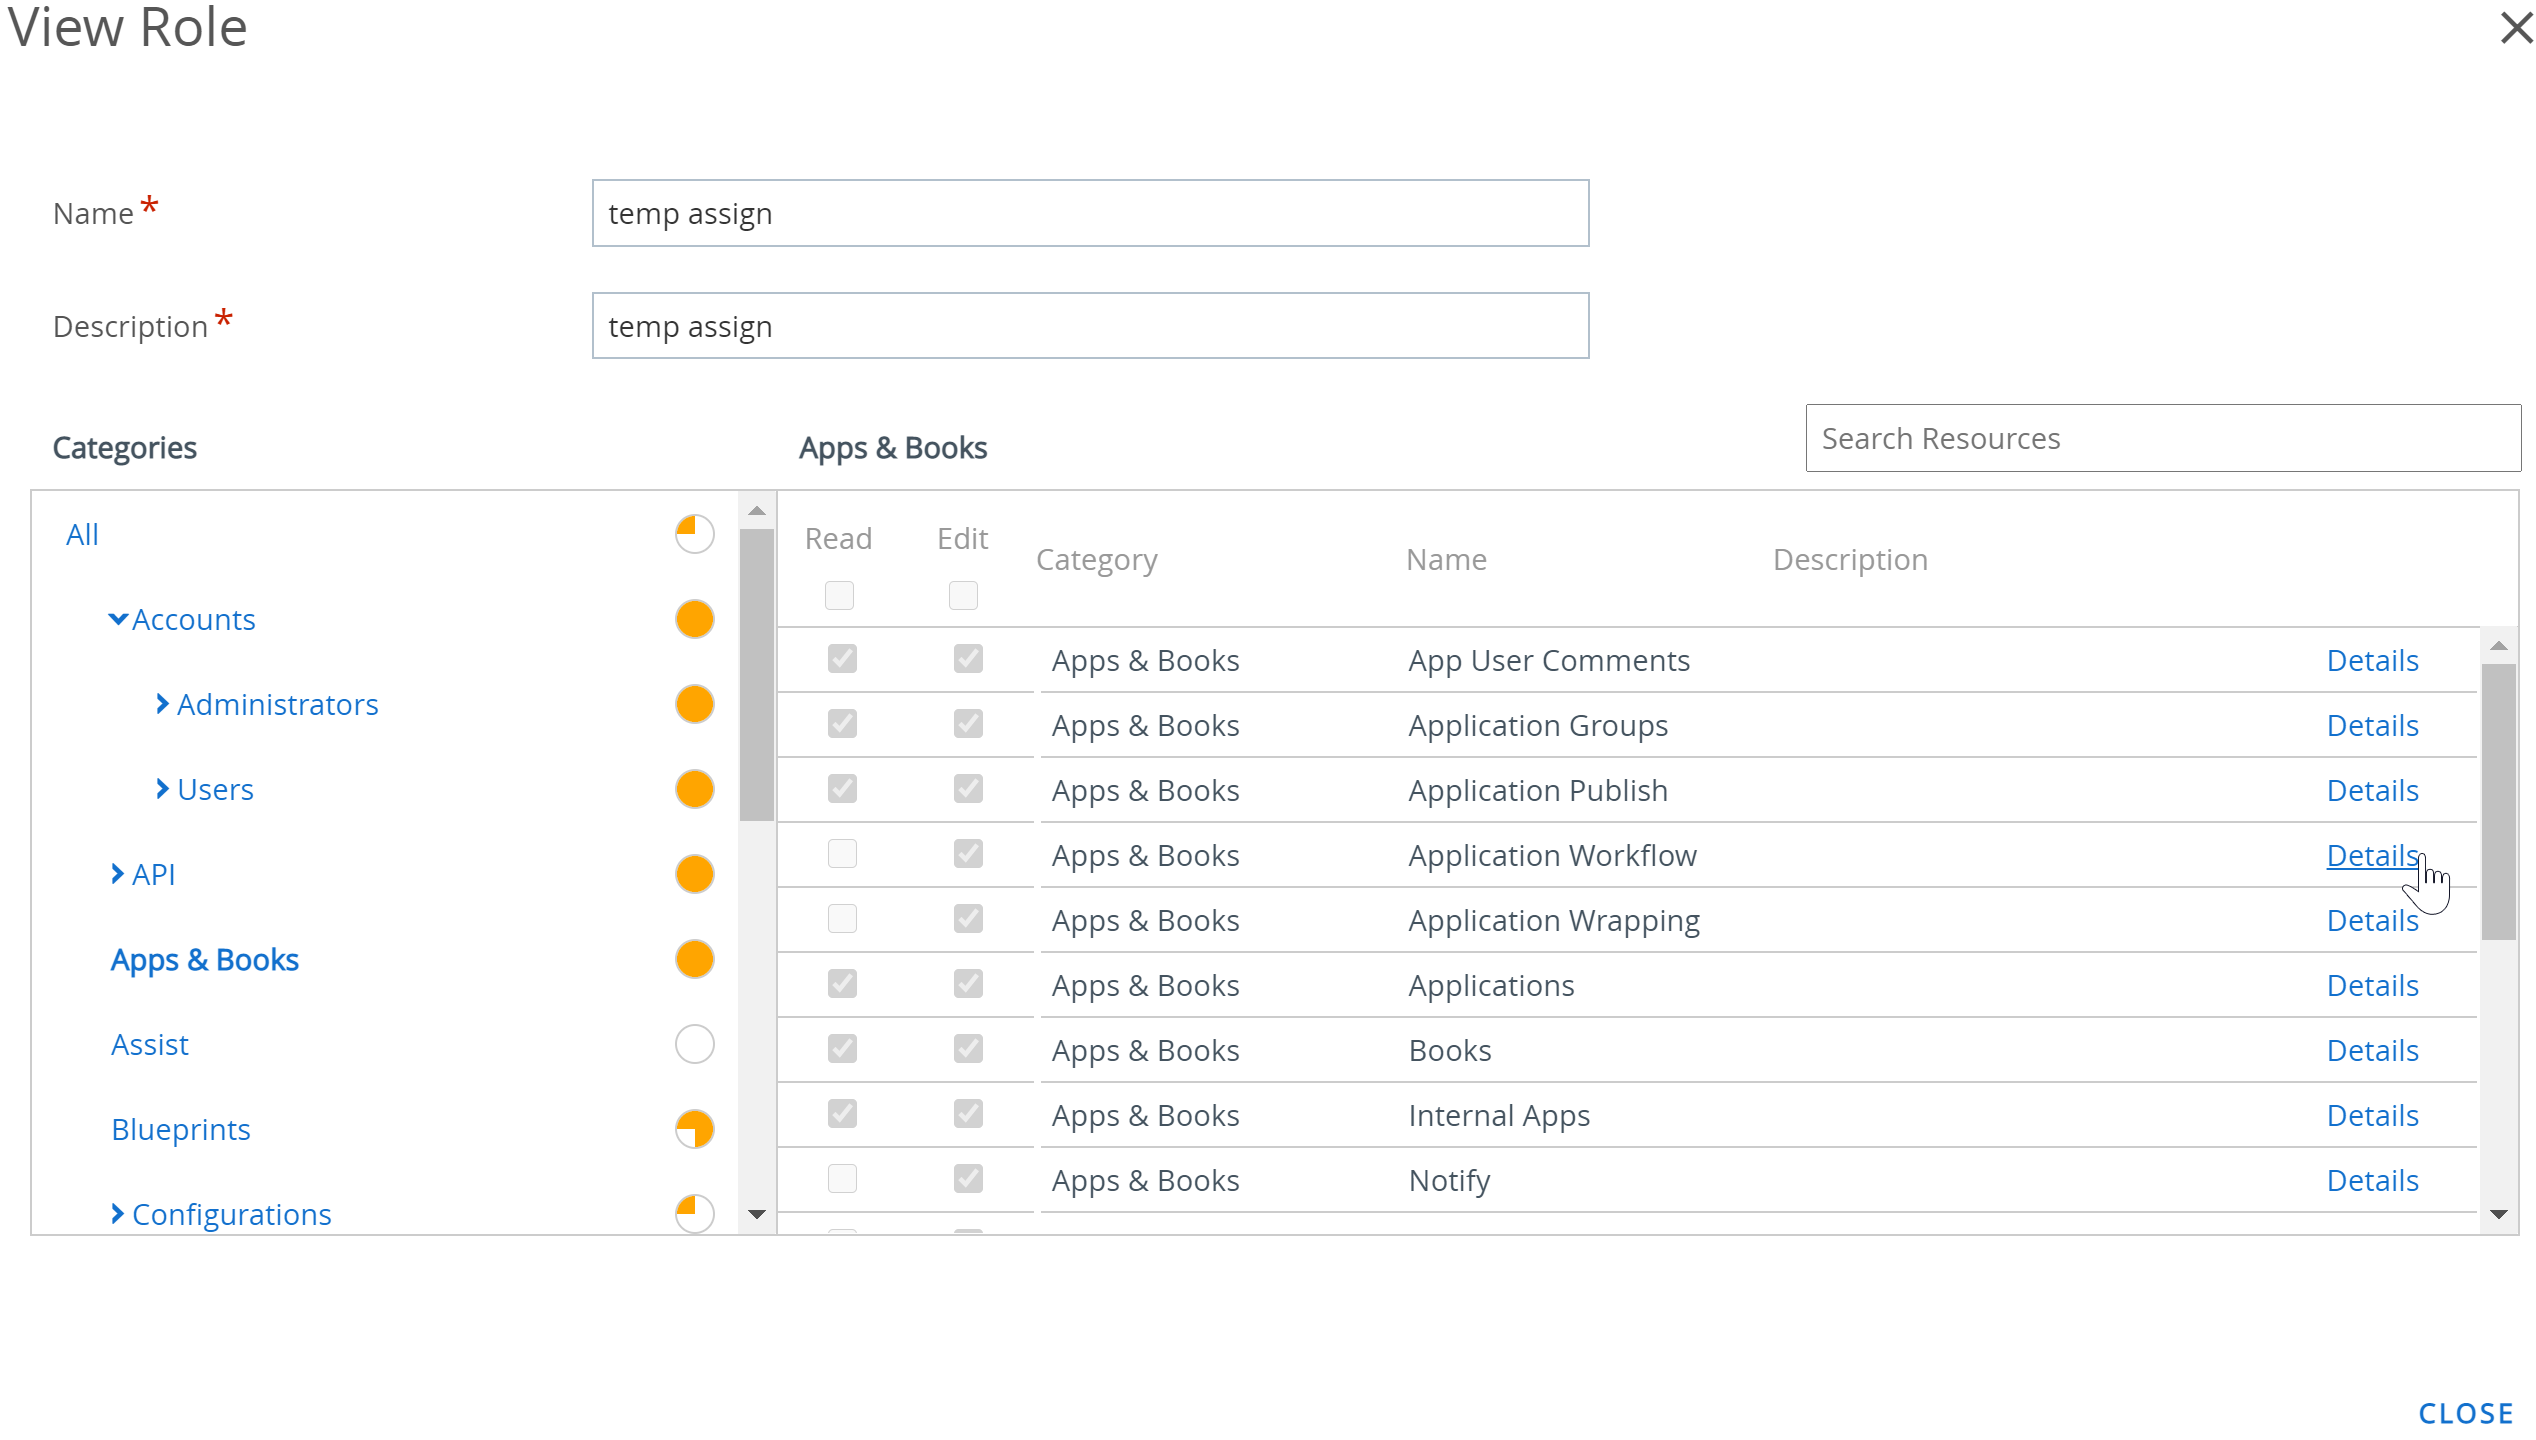The height and width of the screenshot is (1440, 2536).
Task: Click Details link for Application Workflow
Action: [x=2372, y=853]
